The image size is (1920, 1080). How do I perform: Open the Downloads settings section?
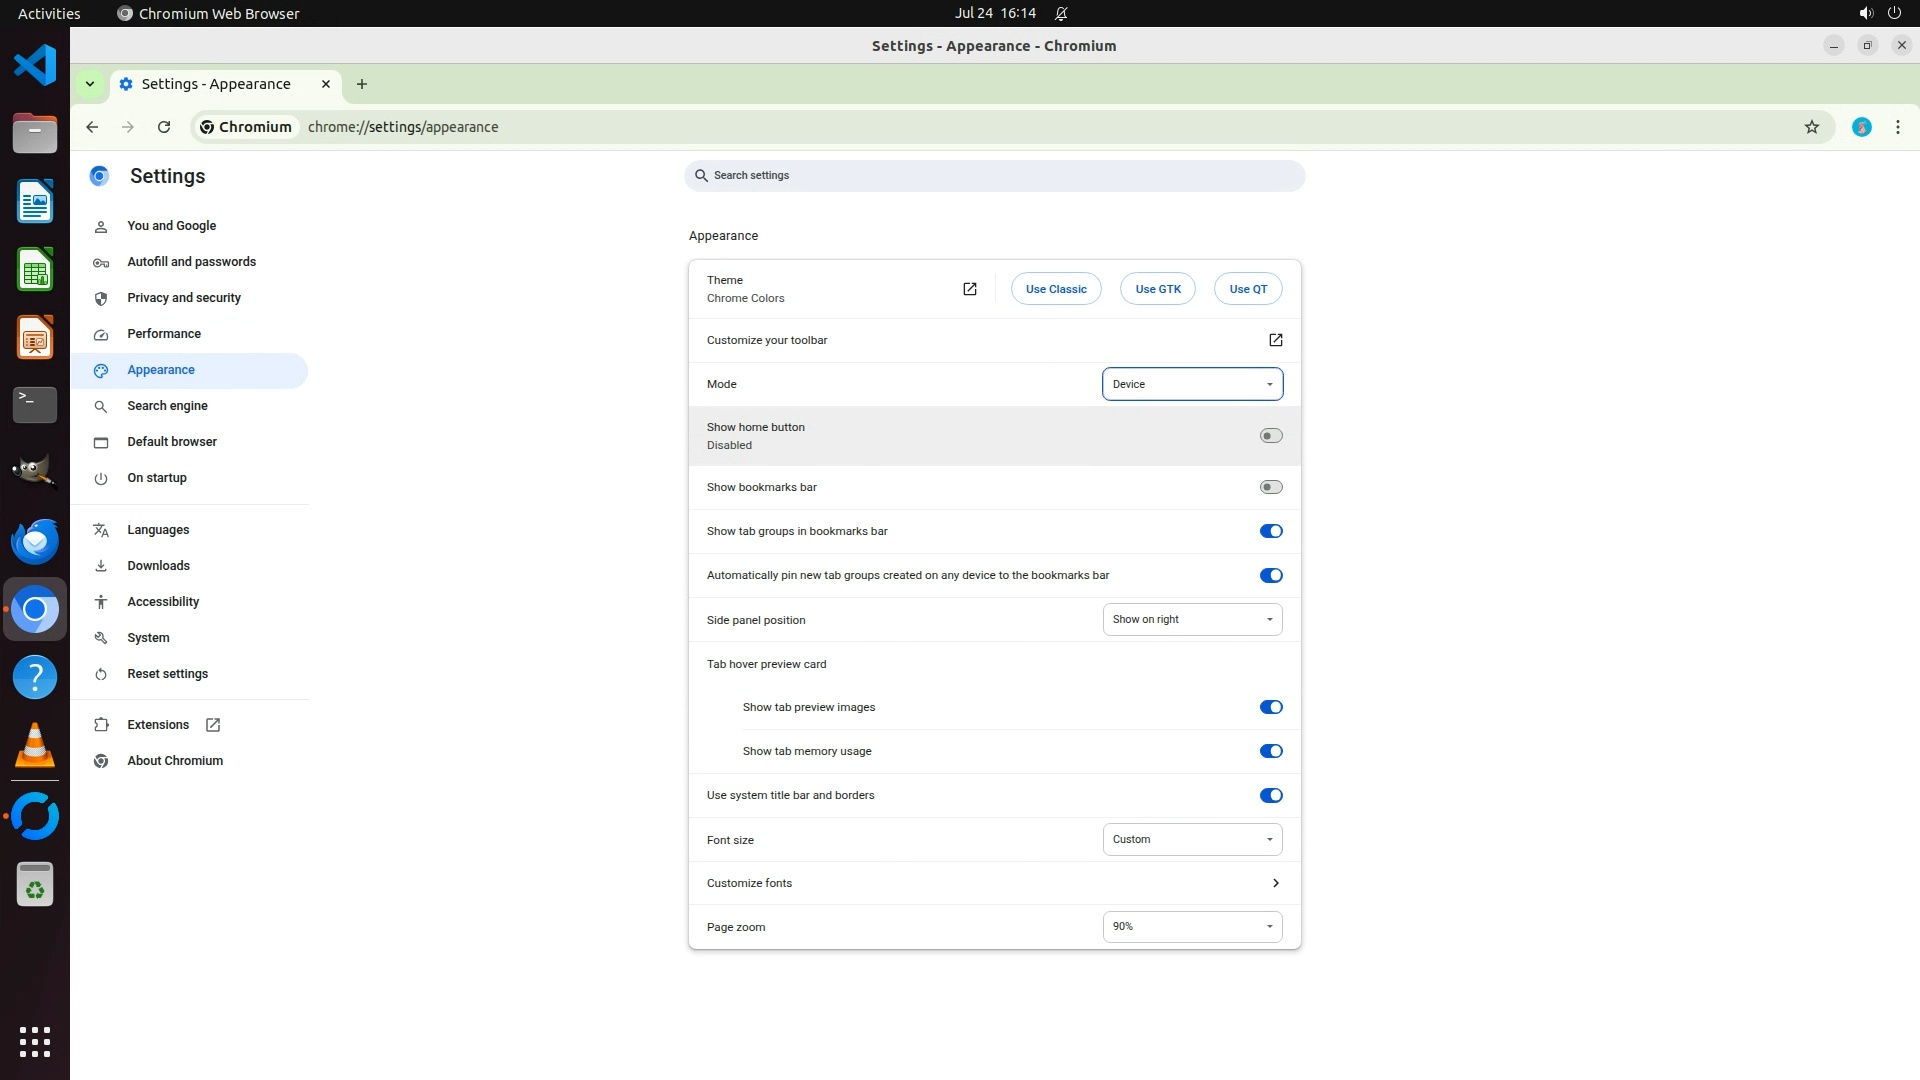[x=158, y=566]
